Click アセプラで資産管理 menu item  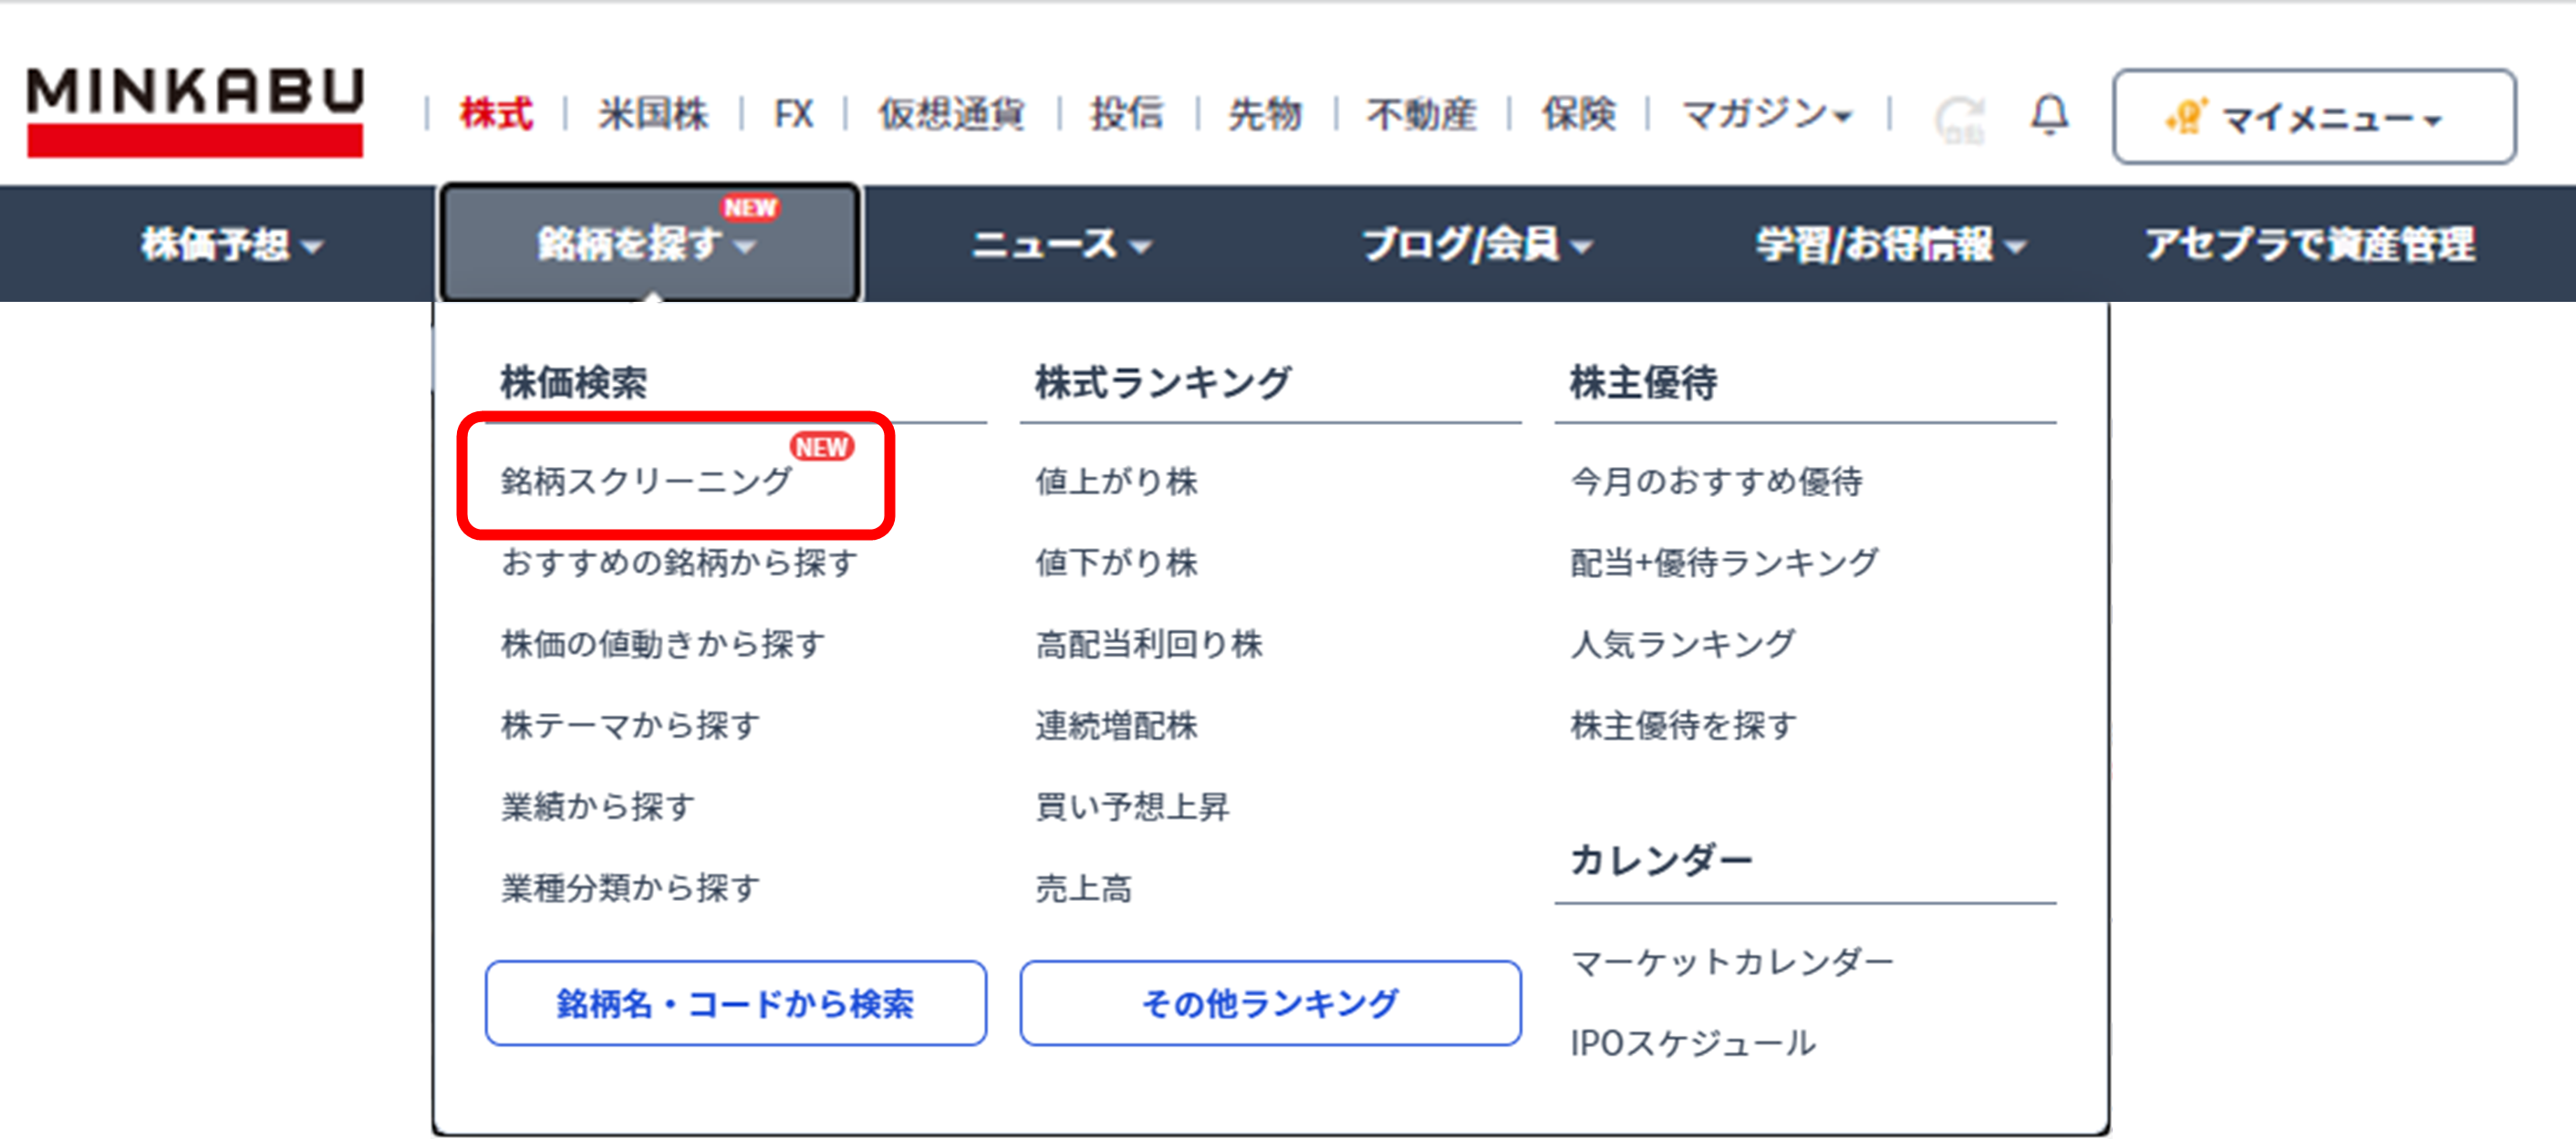tap(2309, 244)
